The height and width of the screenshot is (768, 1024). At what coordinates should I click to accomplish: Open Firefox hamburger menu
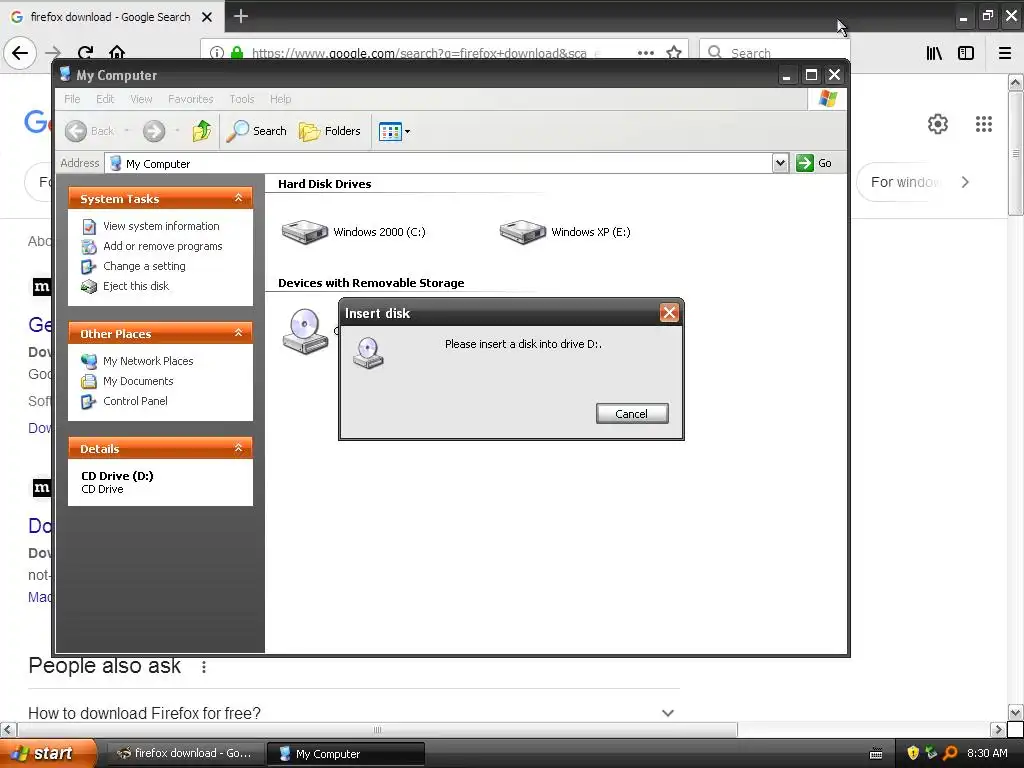(1005, 53)
